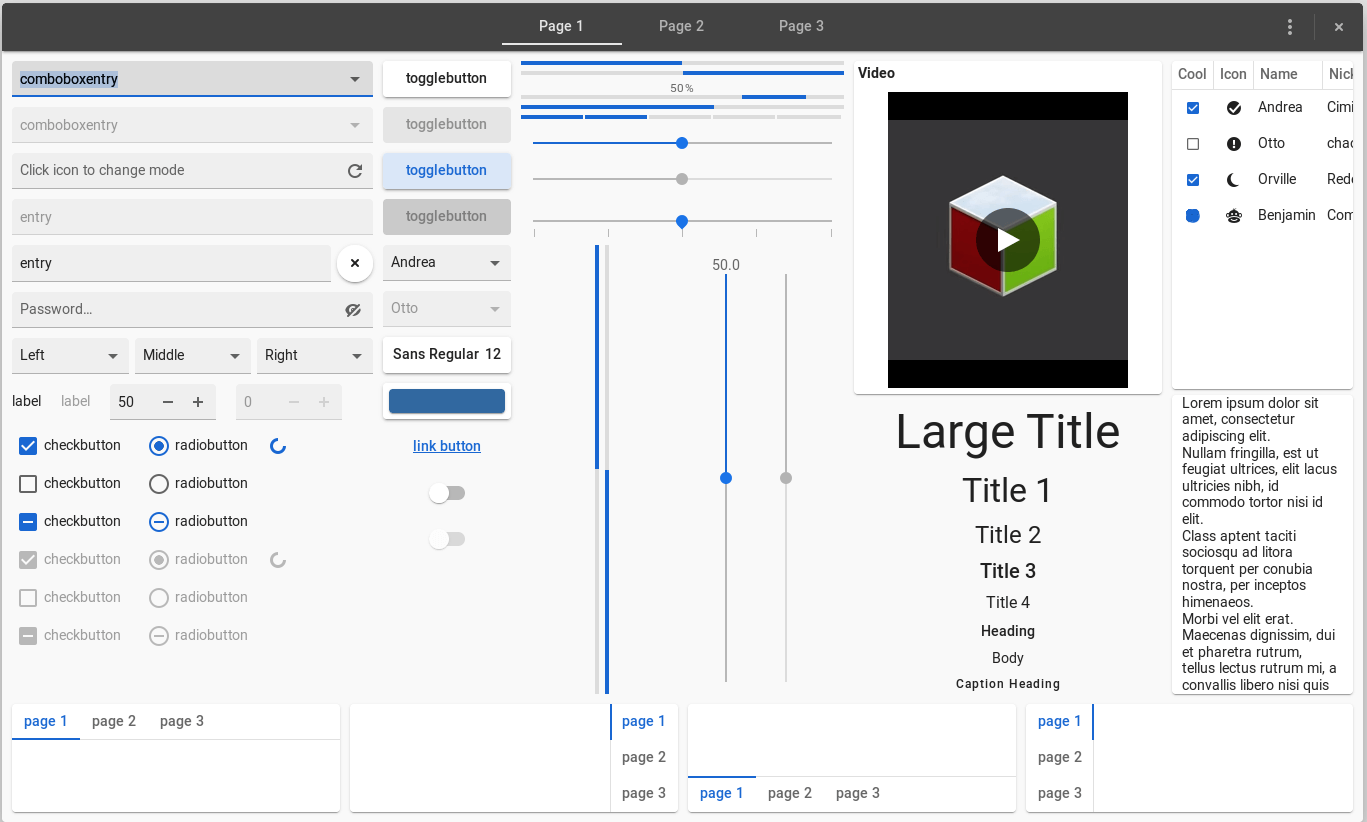Screen dimensions: 1367x822
Task: Open the three-dot menu in the header bar
Action: 1289,27
